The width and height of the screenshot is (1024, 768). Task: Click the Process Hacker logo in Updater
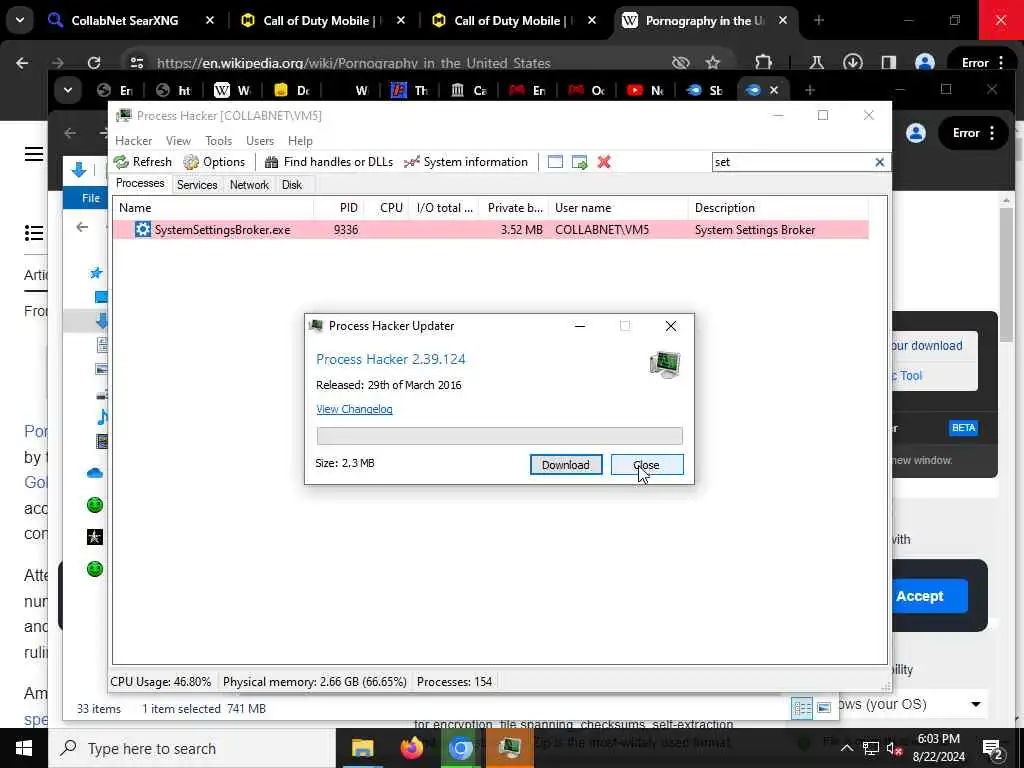click(665, 364)
